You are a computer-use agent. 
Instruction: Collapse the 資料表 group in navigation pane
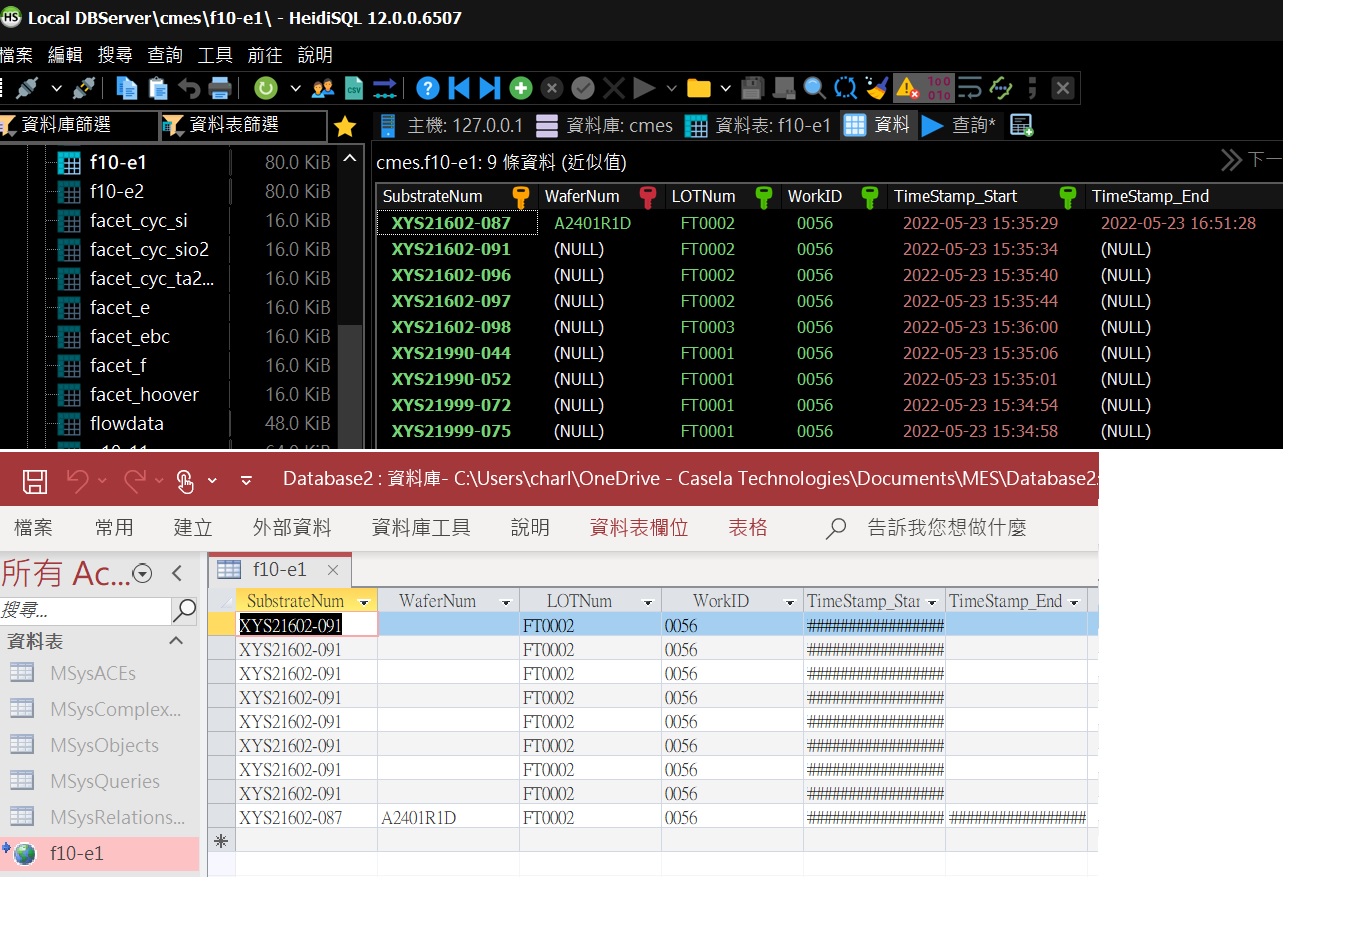coord(176,641)
